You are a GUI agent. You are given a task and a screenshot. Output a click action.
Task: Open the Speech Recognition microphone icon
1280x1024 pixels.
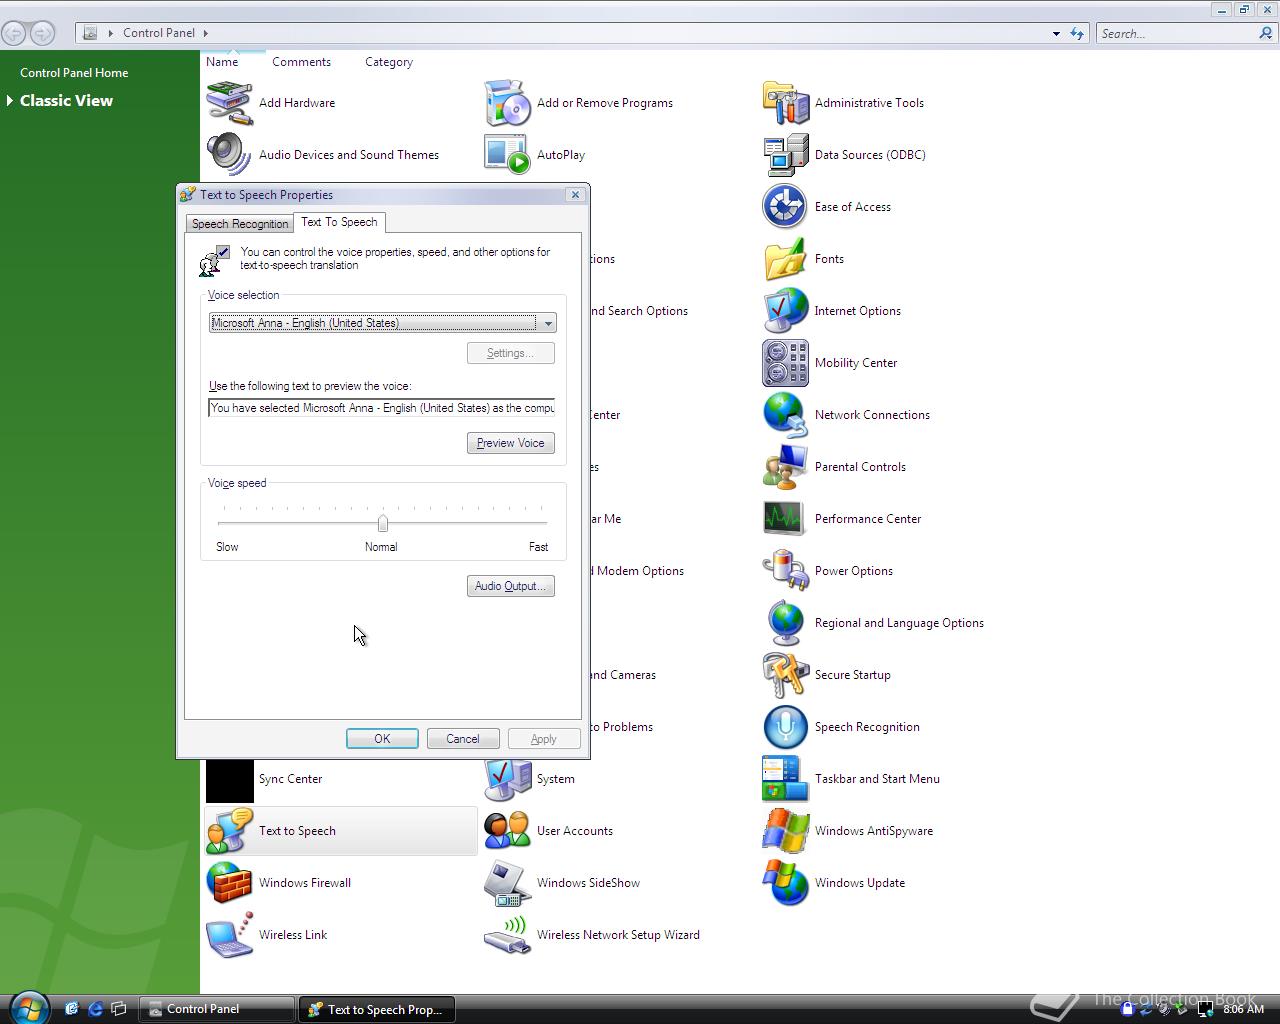785,727
